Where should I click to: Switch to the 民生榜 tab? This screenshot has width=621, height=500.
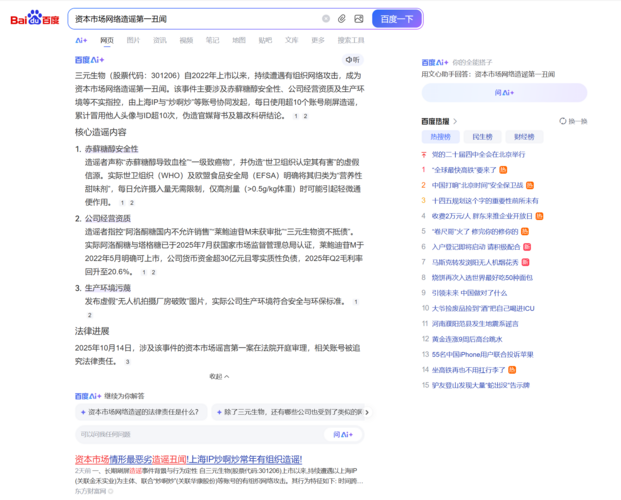click(482, 137)
